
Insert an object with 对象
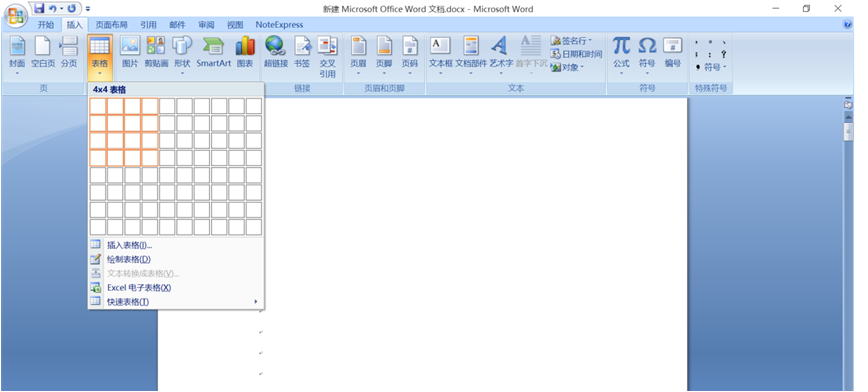pyautogui.click(x=567, y=67)
